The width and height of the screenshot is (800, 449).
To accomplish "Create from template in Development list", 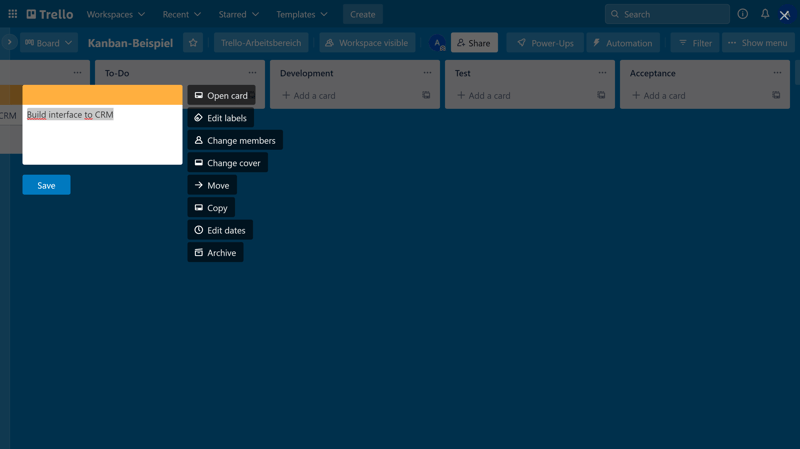I will [x=426, y=95].
